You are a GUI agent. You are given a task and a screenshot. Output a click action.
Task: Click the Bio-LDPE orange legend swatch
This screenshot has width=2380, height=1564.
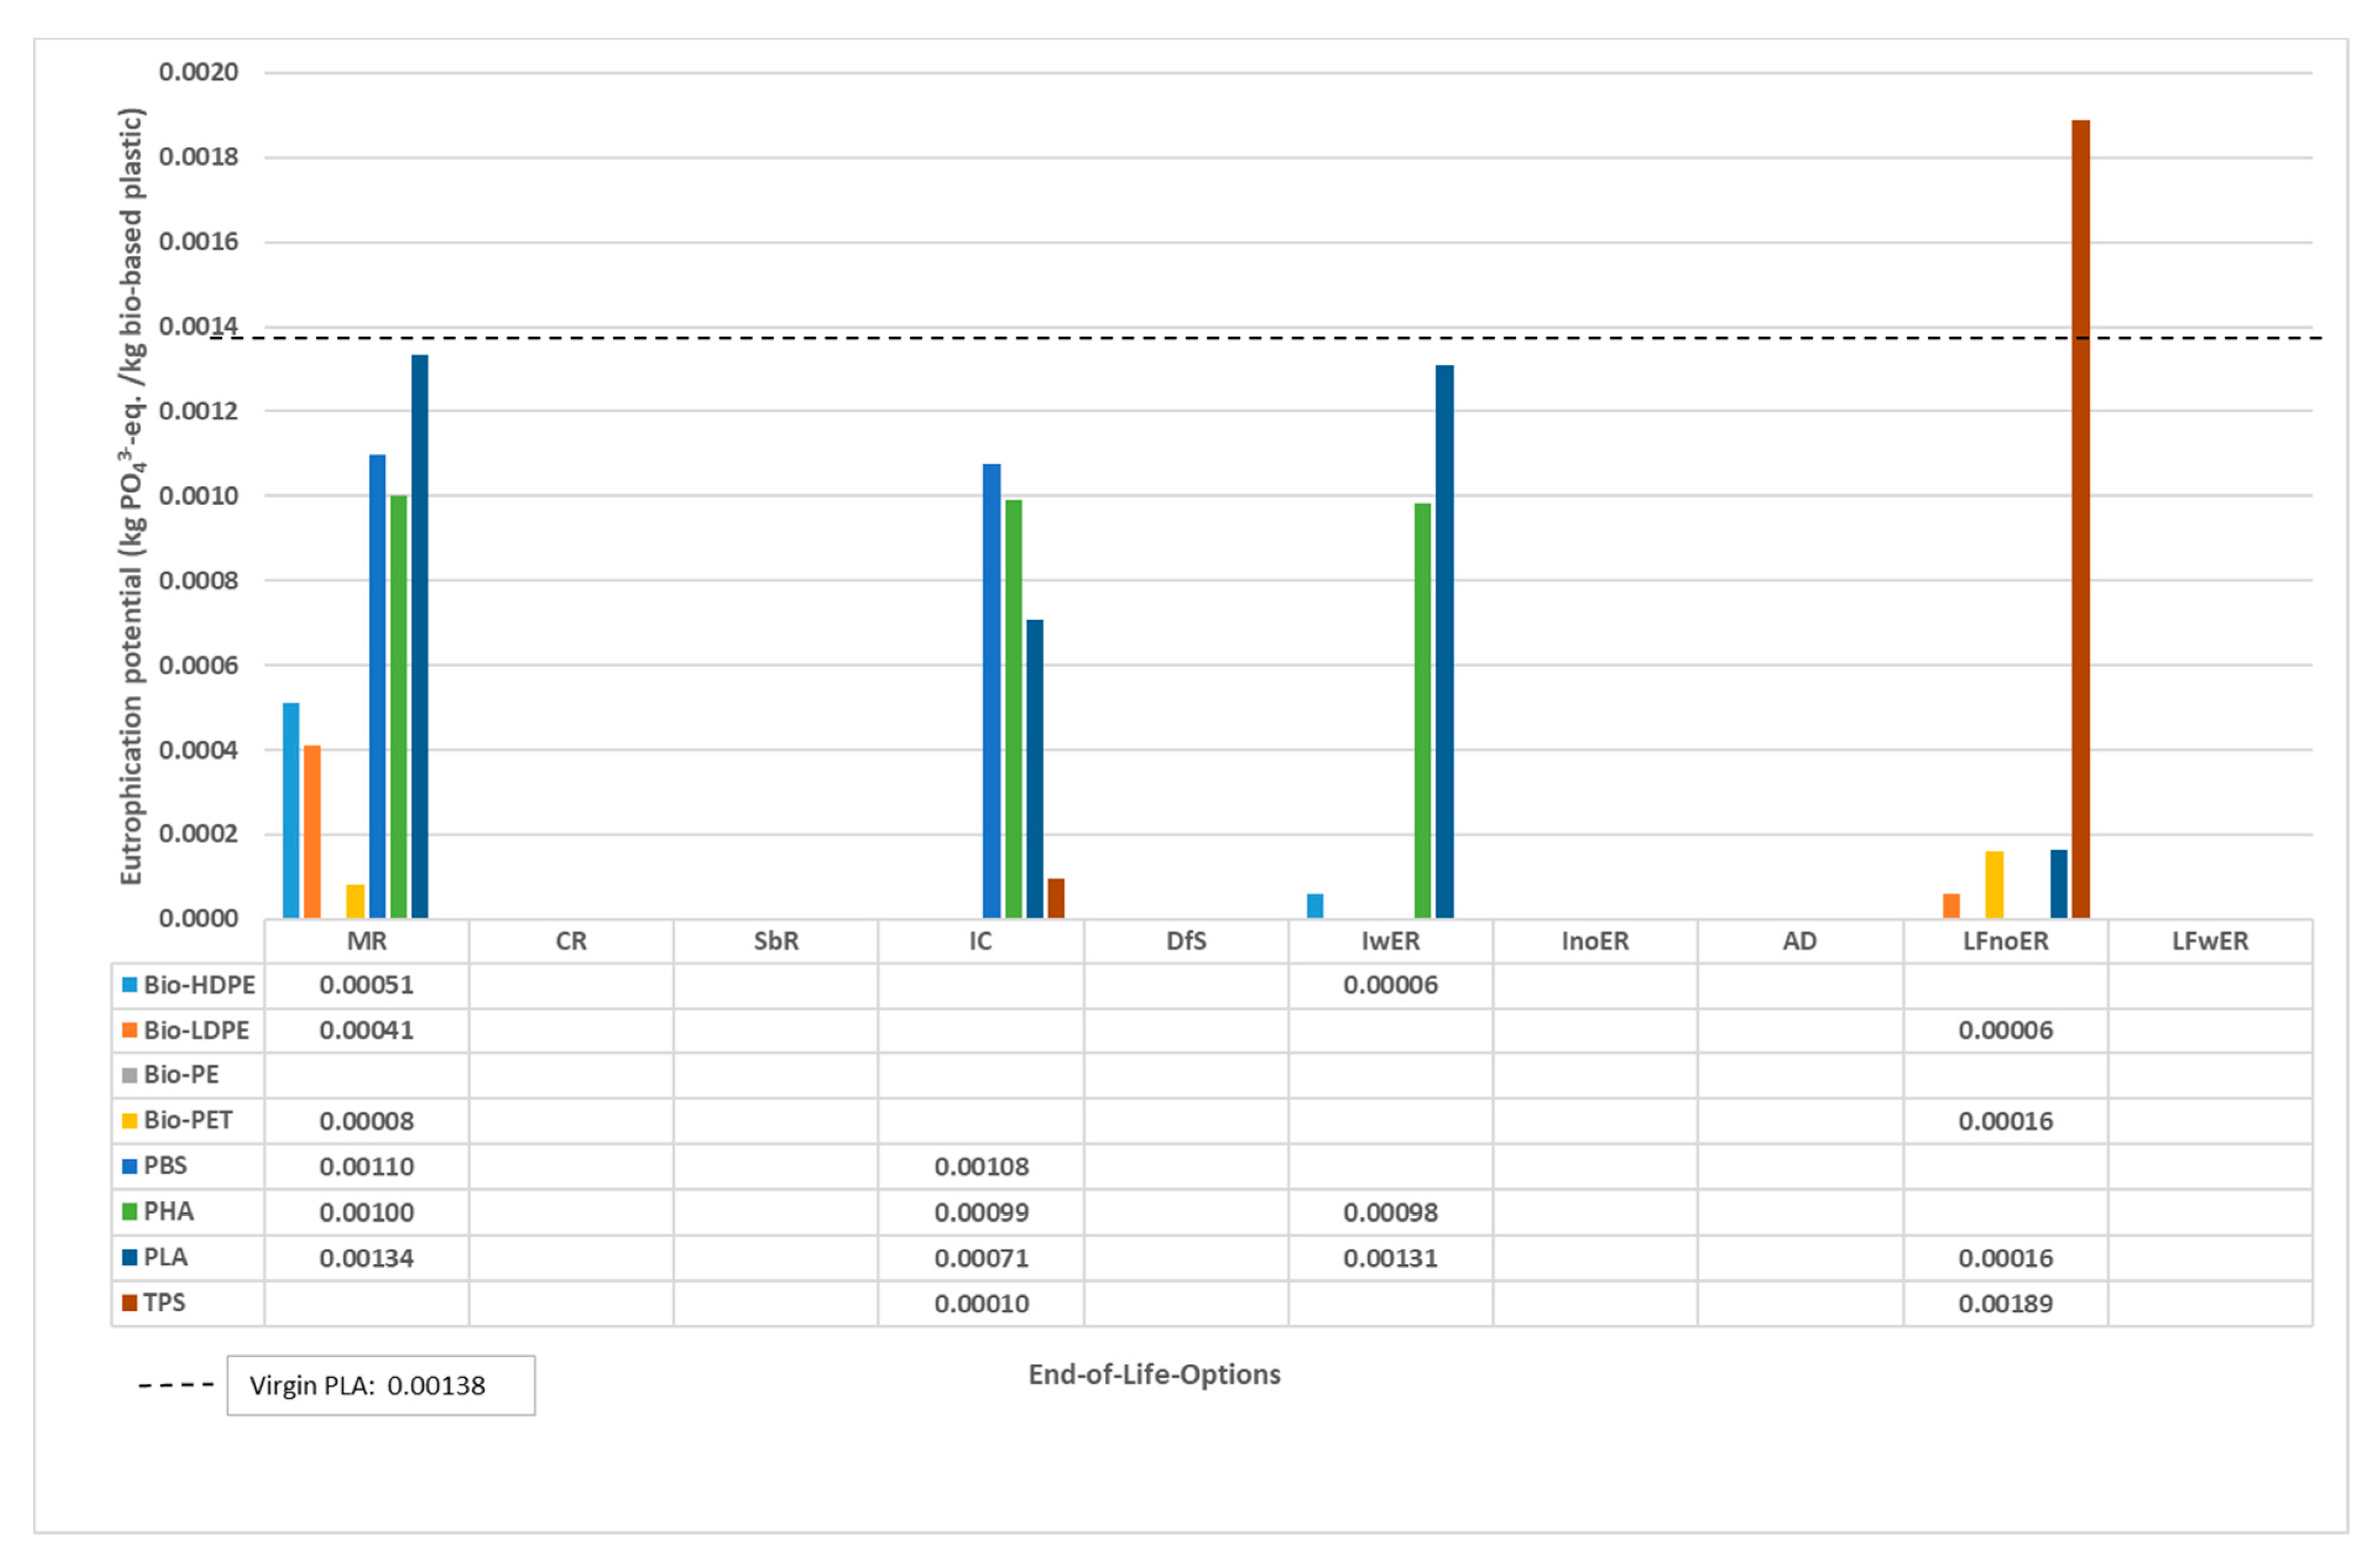[x=129, y=1030]
